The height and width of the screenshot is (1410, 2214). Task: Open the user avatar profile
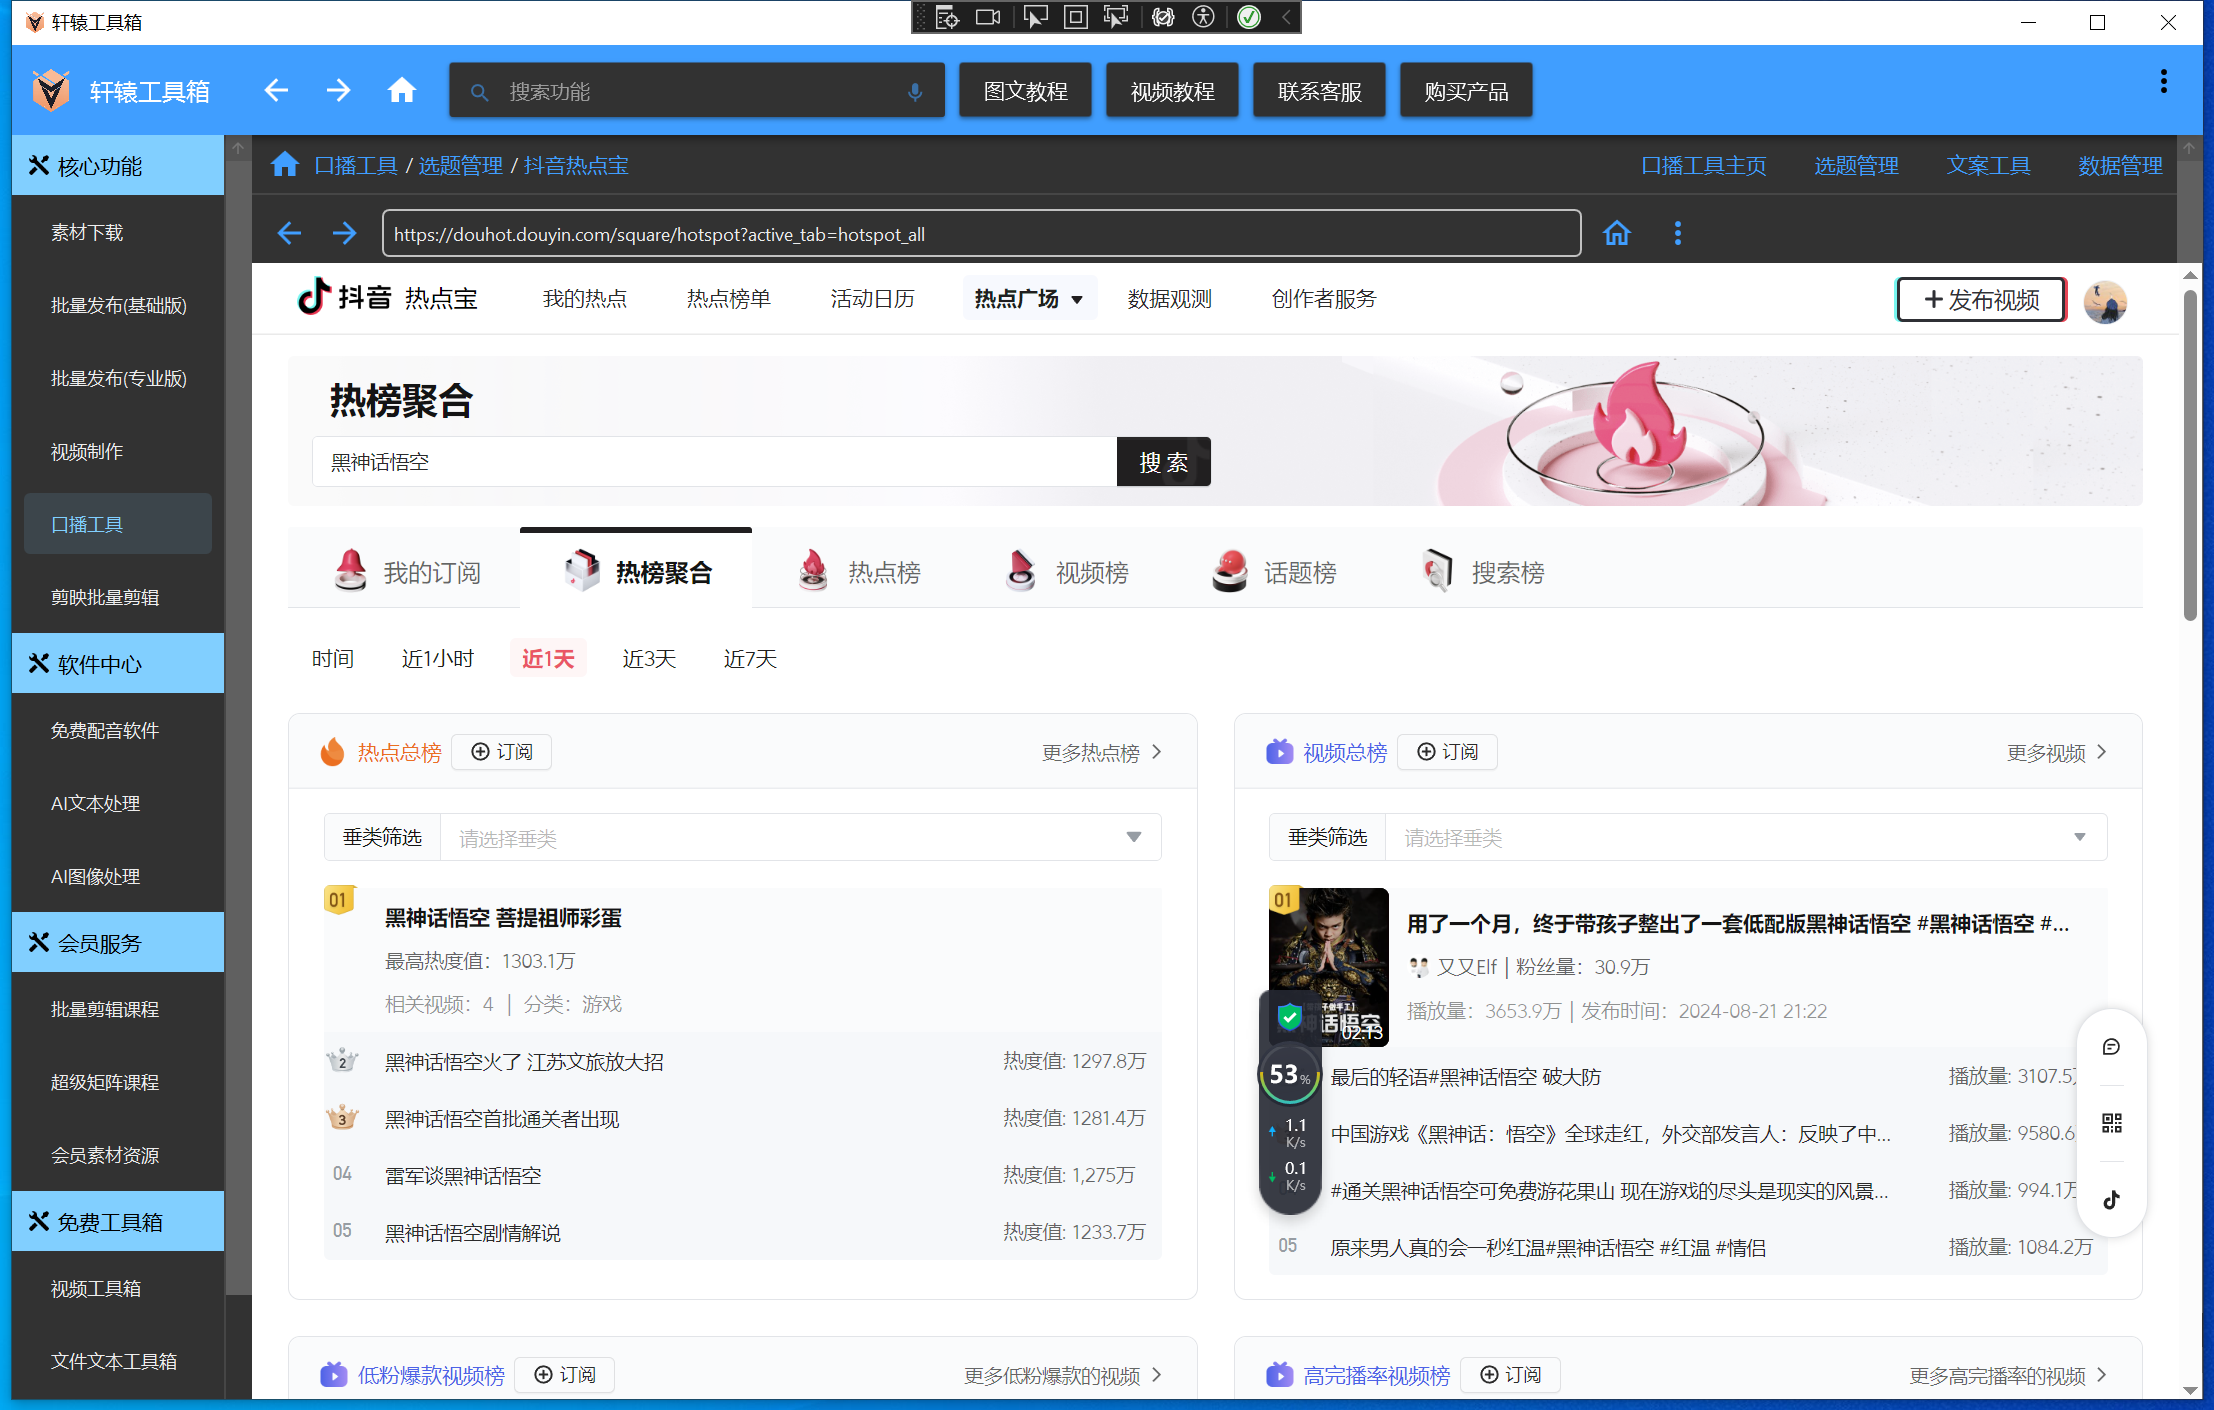click(x=2106, y=301)
